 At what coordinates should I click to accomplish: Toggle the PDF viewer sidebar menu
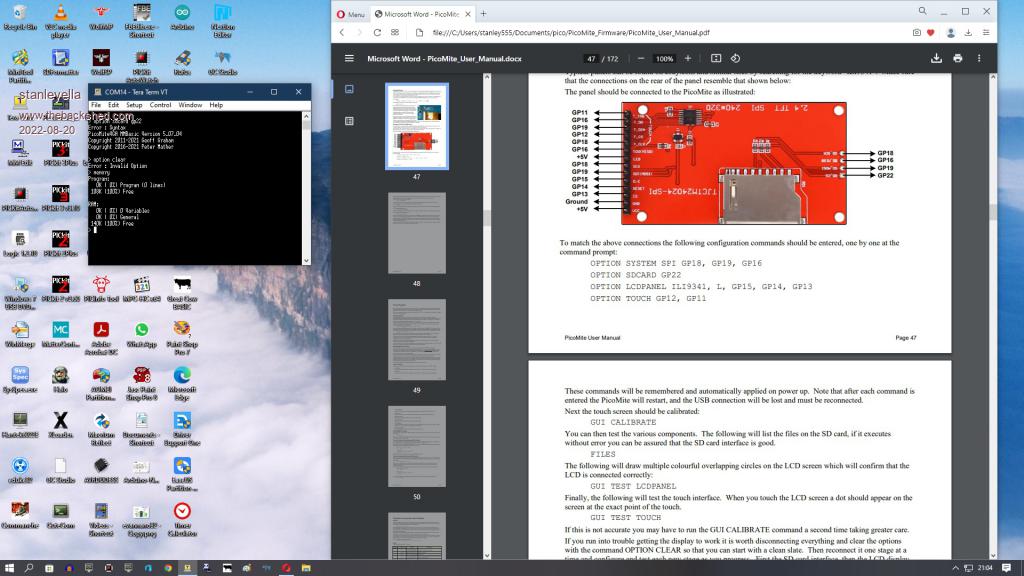click(x=349, y=59)
